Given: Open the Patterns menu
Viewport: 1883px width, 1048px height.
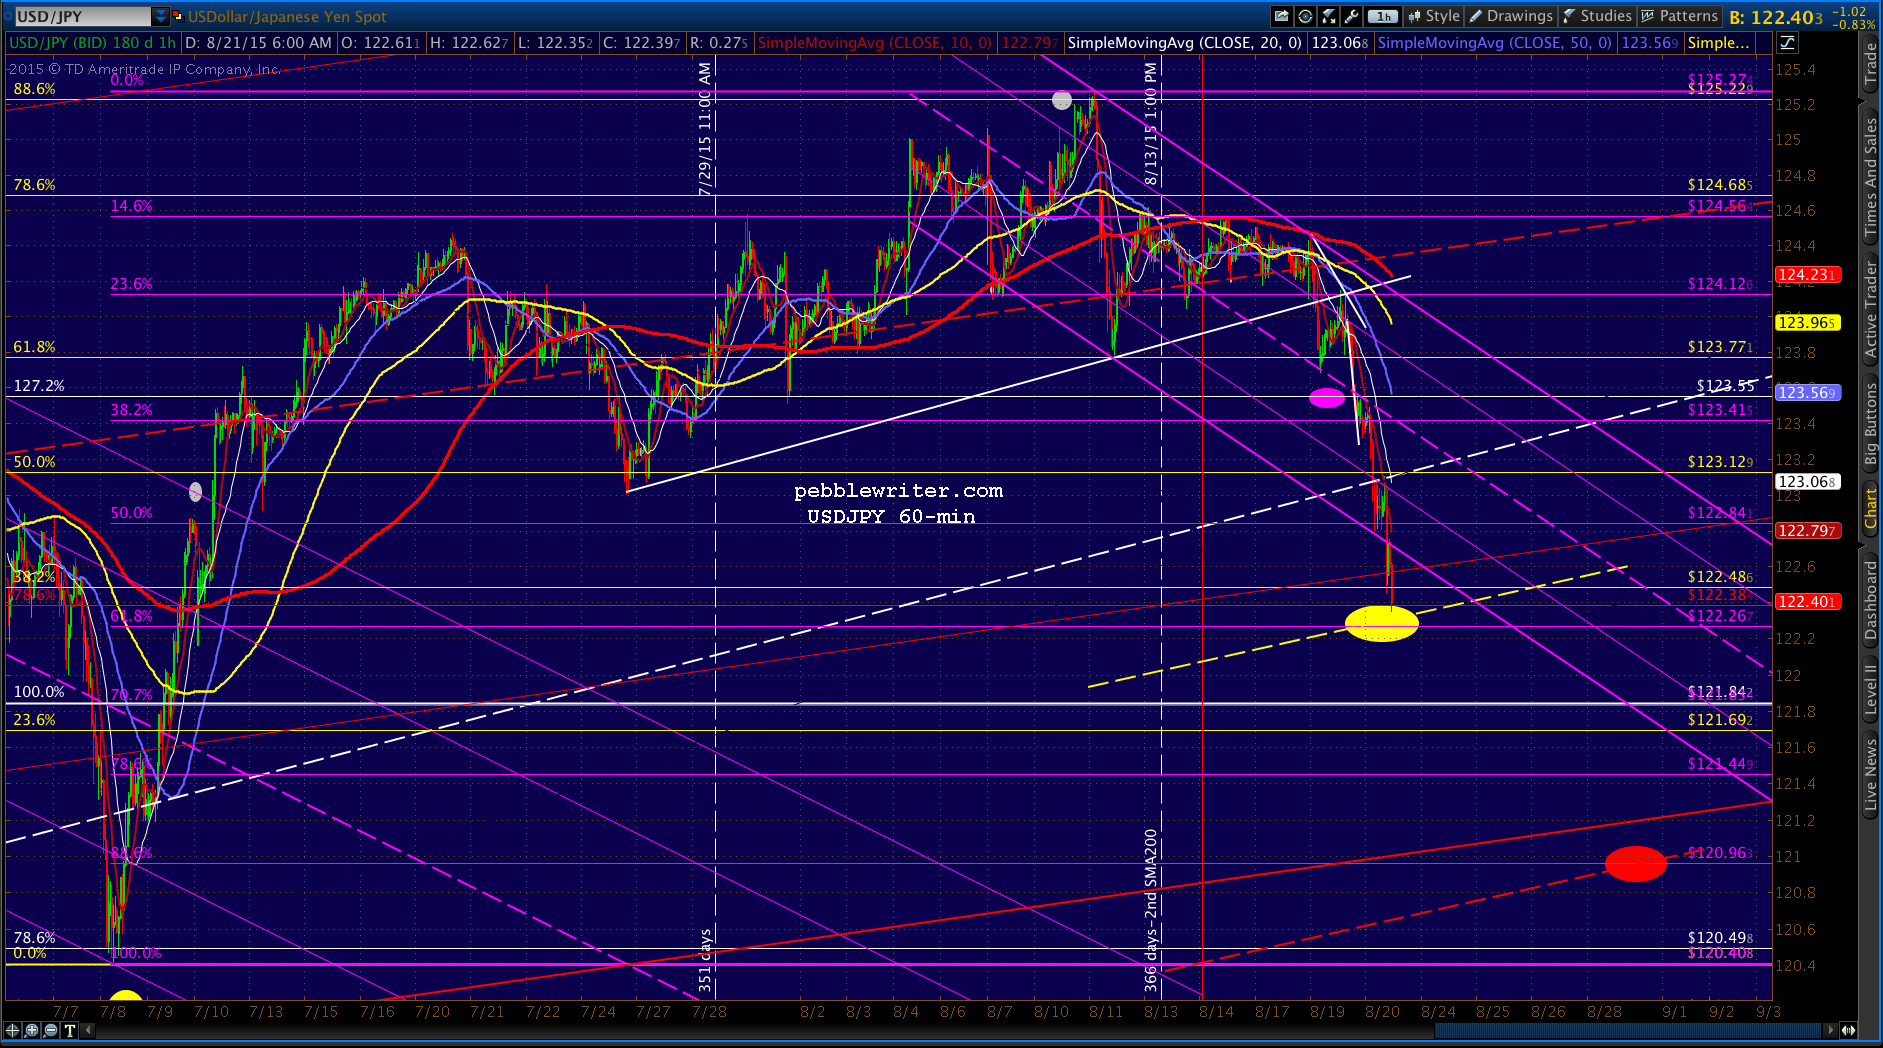Looking at the screenshot, I should tap(1680, 16).
